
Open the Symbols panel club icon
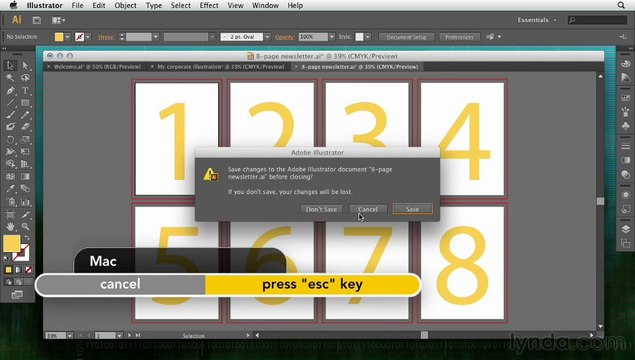[625, 126]
